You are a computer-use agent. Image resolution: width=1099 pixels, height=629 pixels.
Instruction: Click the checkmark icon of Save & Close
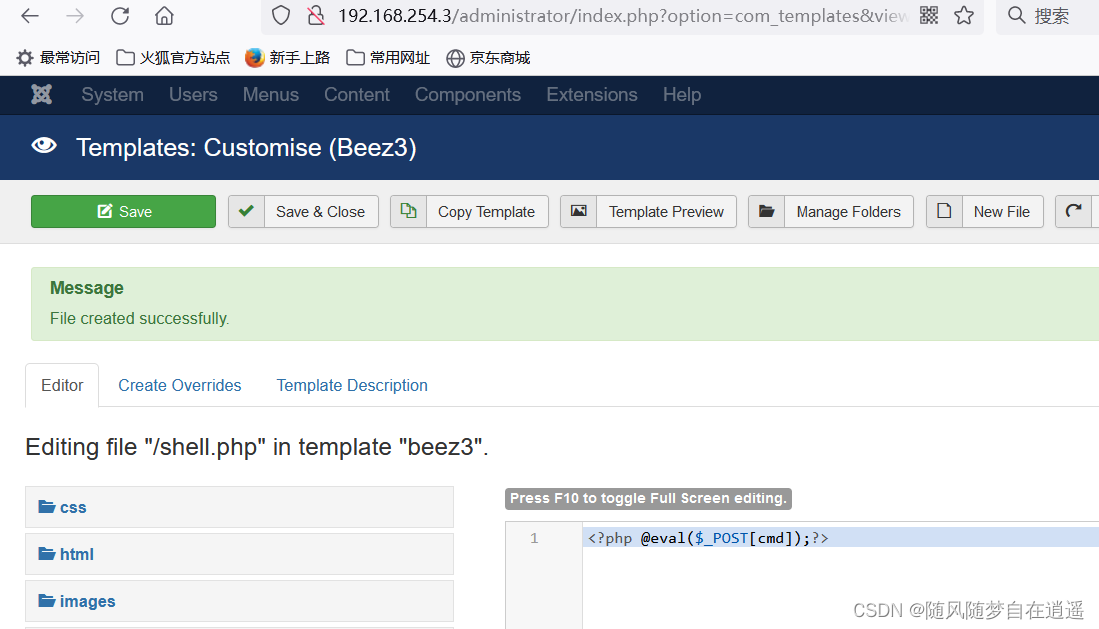pos(246,211)
